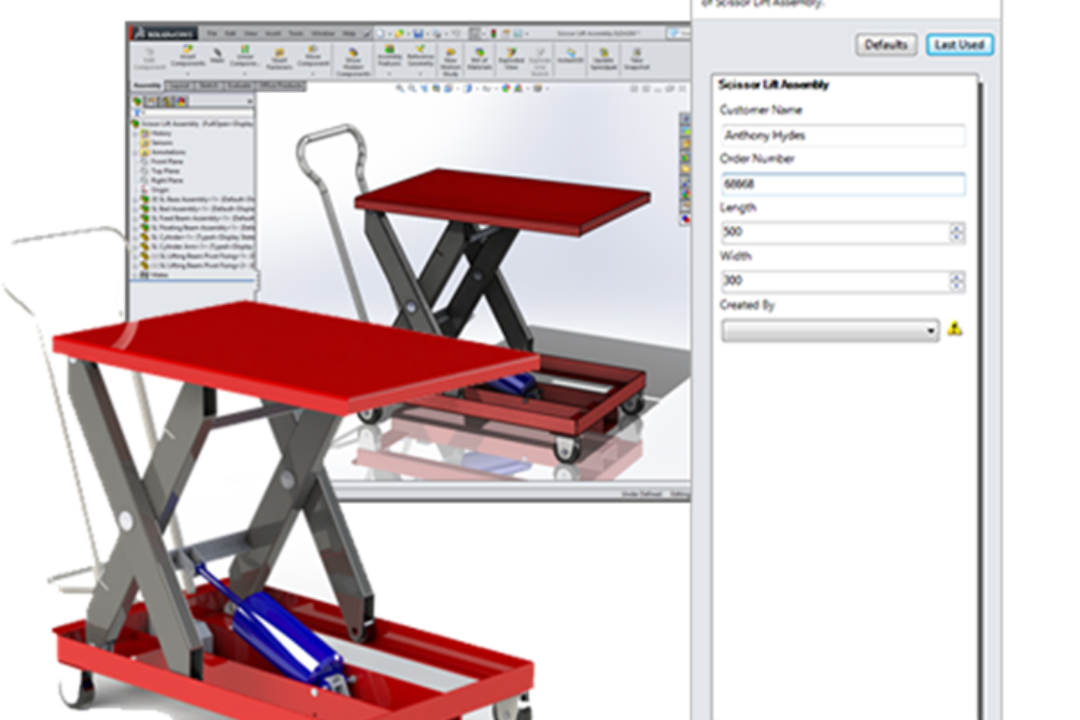
Task: Switch to the Assembly command tab
Action: click(x=147, y=85)
